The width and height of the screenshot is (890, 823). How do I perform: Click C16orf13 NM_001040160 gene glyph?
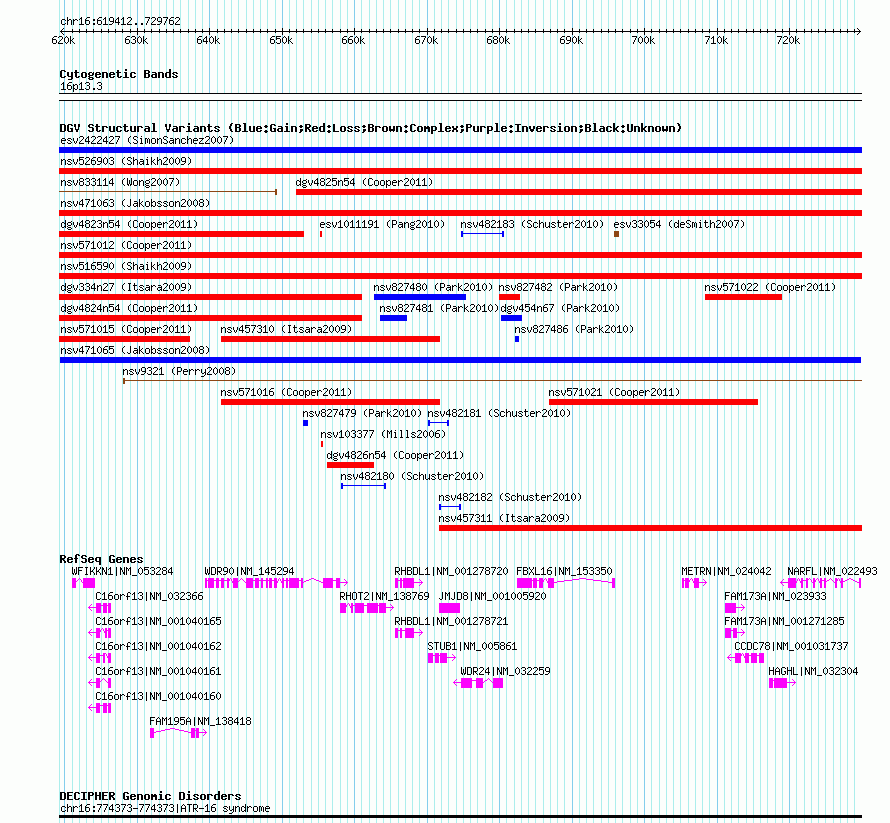100,708
